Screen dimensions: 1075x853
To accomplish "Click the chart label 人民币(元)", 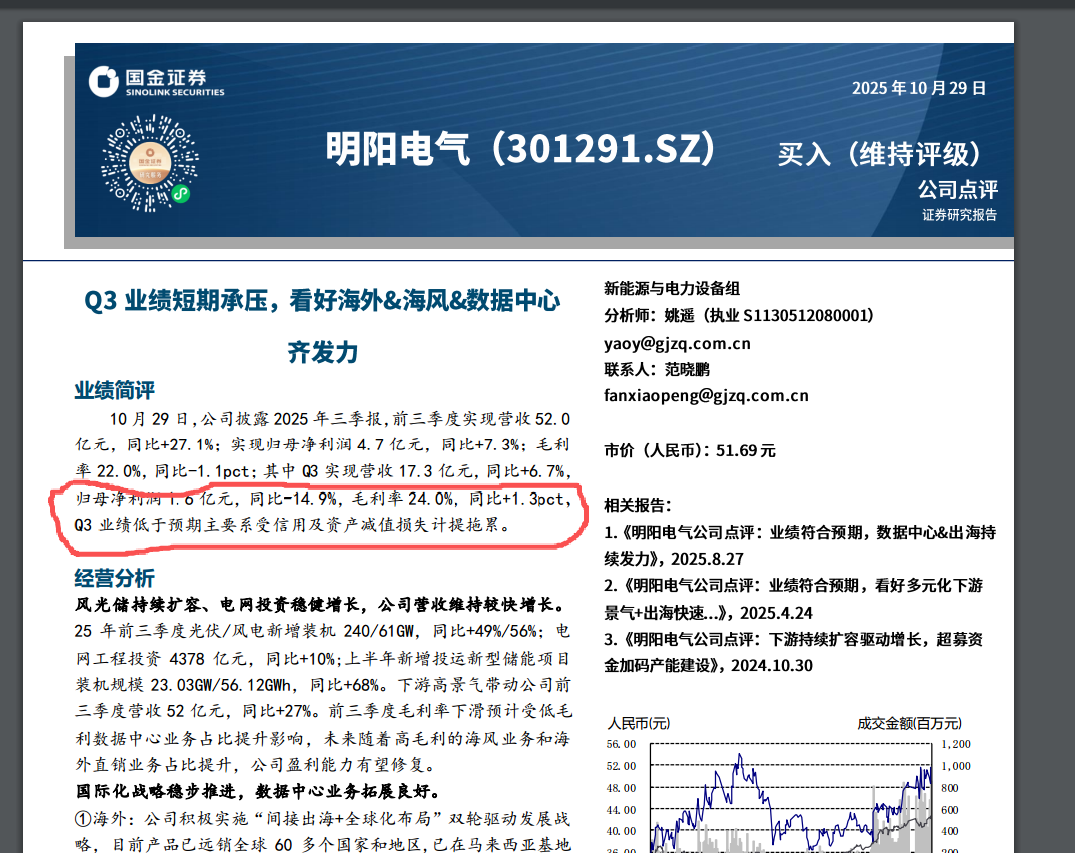I will 639,723.
